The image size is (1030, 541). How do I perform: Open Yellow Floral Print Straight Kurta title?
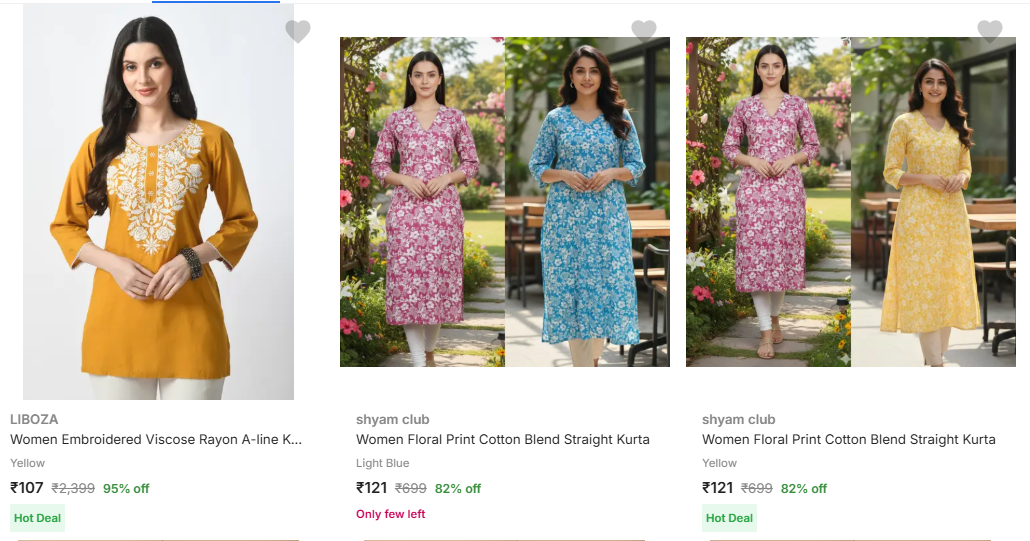[849, 439]
